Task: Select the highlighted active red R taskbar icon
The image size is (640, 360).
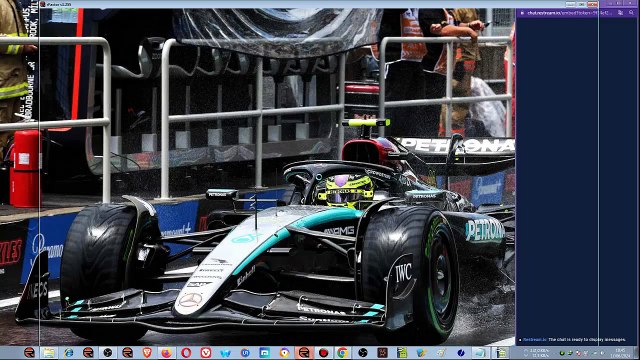Action: click(x=304, y=353)
